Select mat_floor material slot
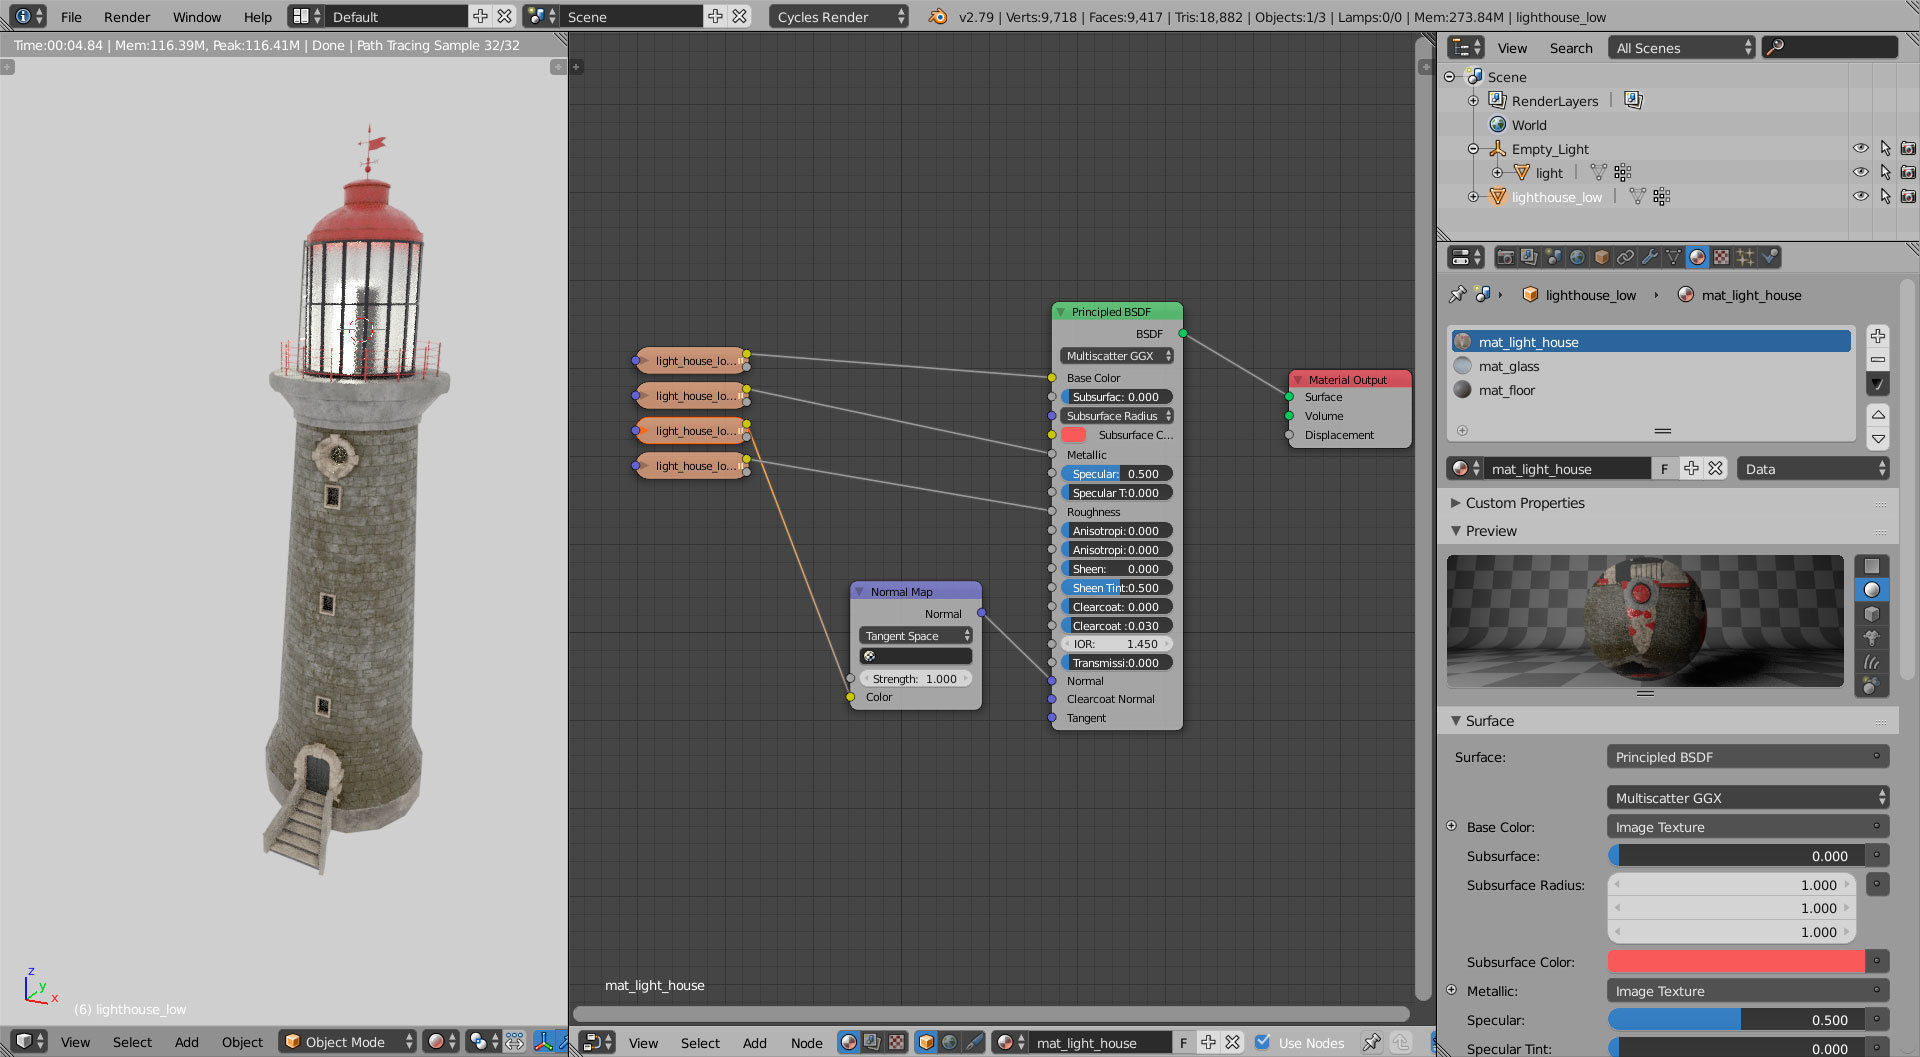1920x1057 pixels. pyautogui.click(x=1651, y=390)
